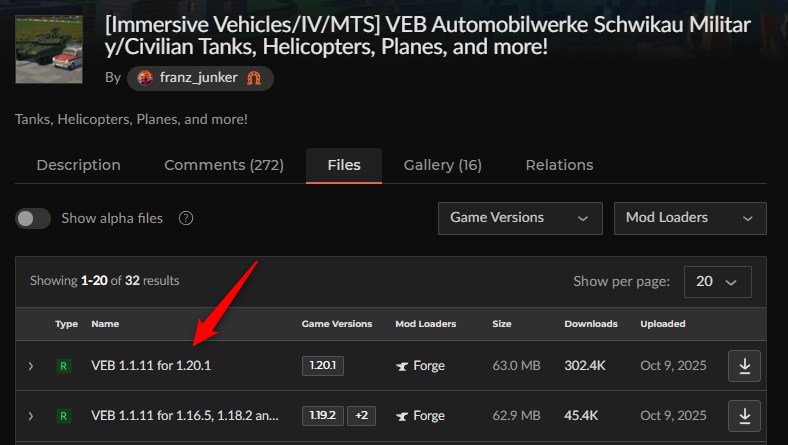The image size is (788, 445).
Task: Click the Oct 9, 2025 date in 1.20.1 row
Action: point(673,366)
